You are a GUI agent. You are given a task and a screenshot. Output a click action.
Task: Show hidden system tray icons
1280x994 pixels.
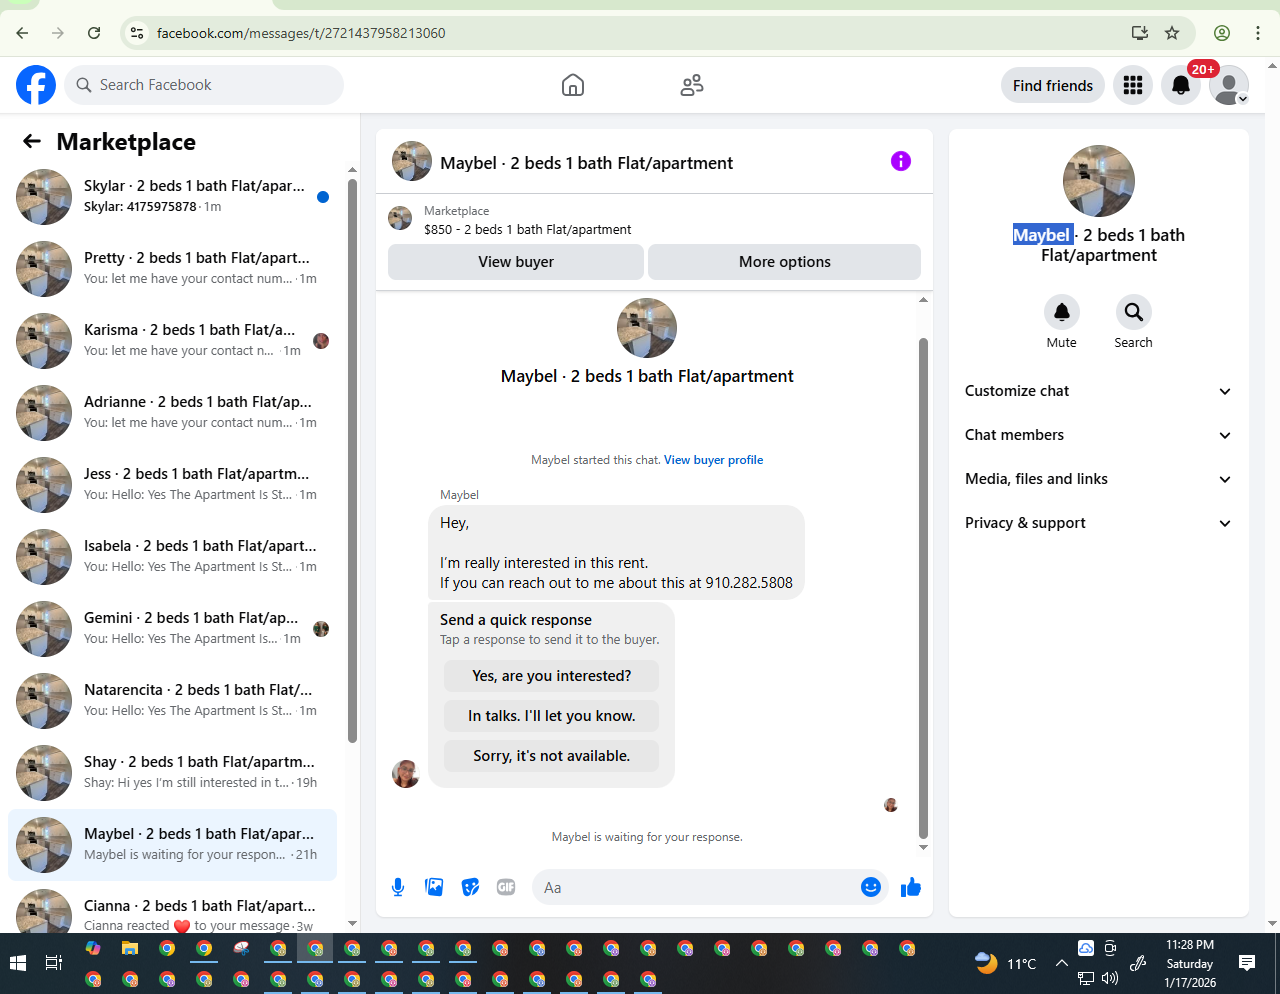tap(1061, 963)
